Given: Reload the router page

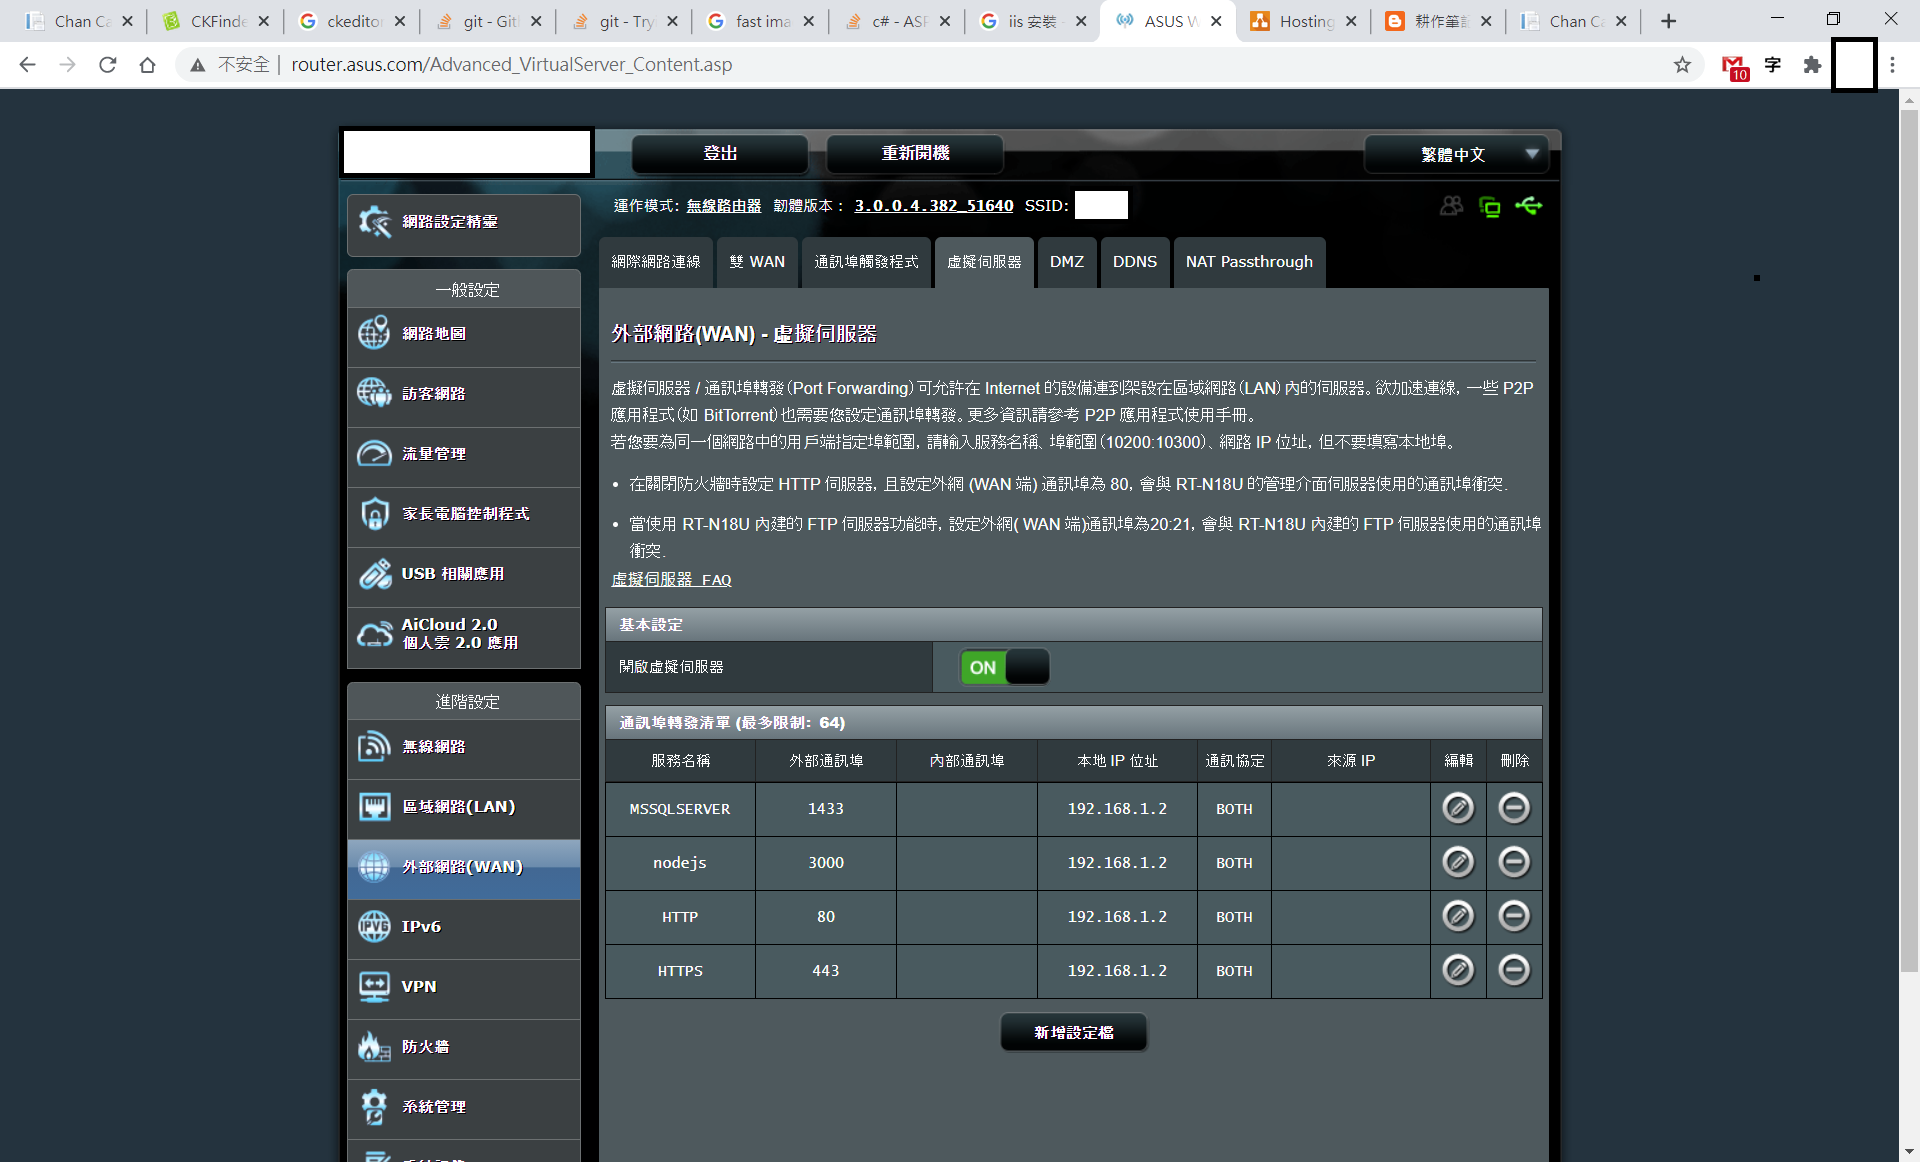Looking at the screenshot, I should tap(108, 65).
